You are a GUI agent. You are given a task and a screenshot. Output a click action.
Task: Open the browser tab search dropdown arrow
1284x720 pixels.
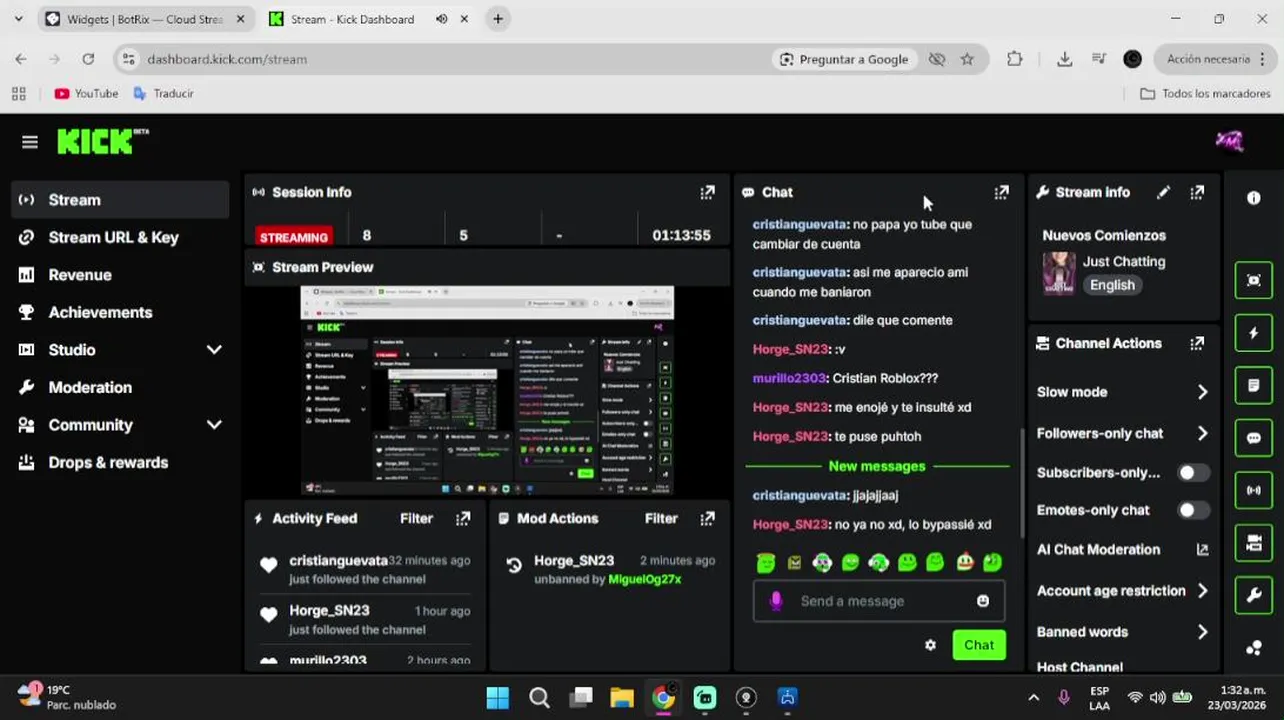coord(18,19)
